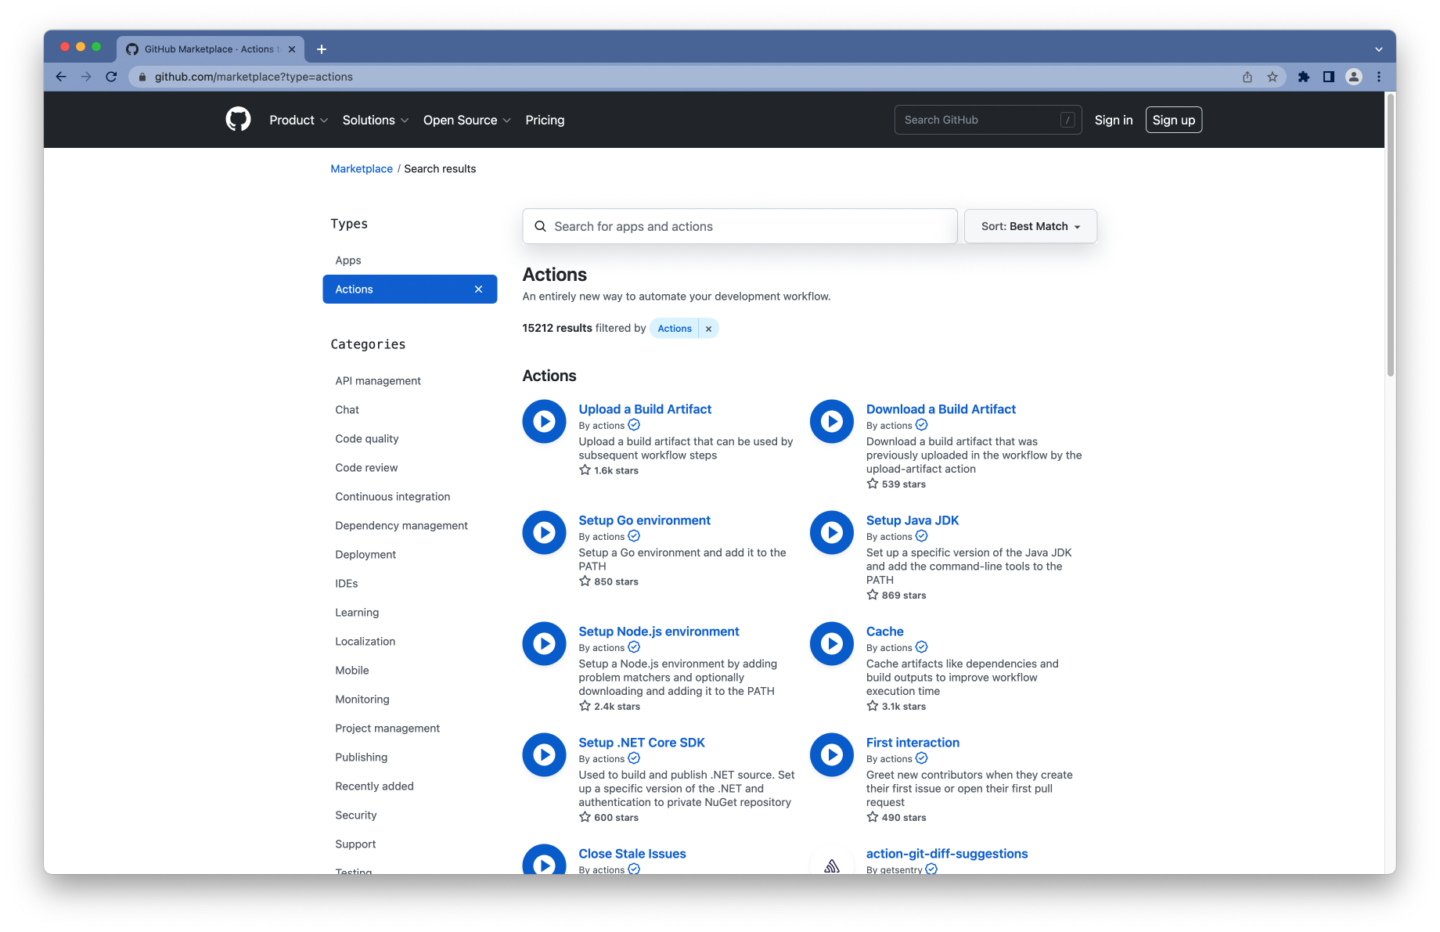1440x932 pixels.
Task: Click the browser back arrow
Action: coord(61,77)
